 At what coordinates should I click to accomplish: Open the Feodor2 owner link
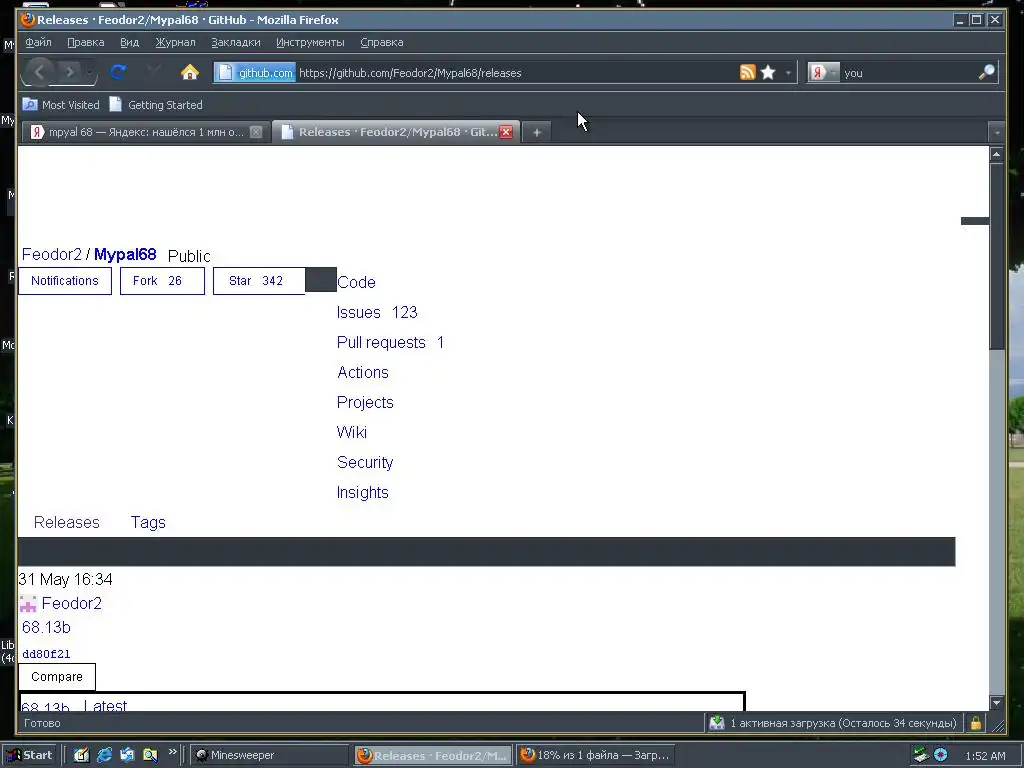[52, 255]
